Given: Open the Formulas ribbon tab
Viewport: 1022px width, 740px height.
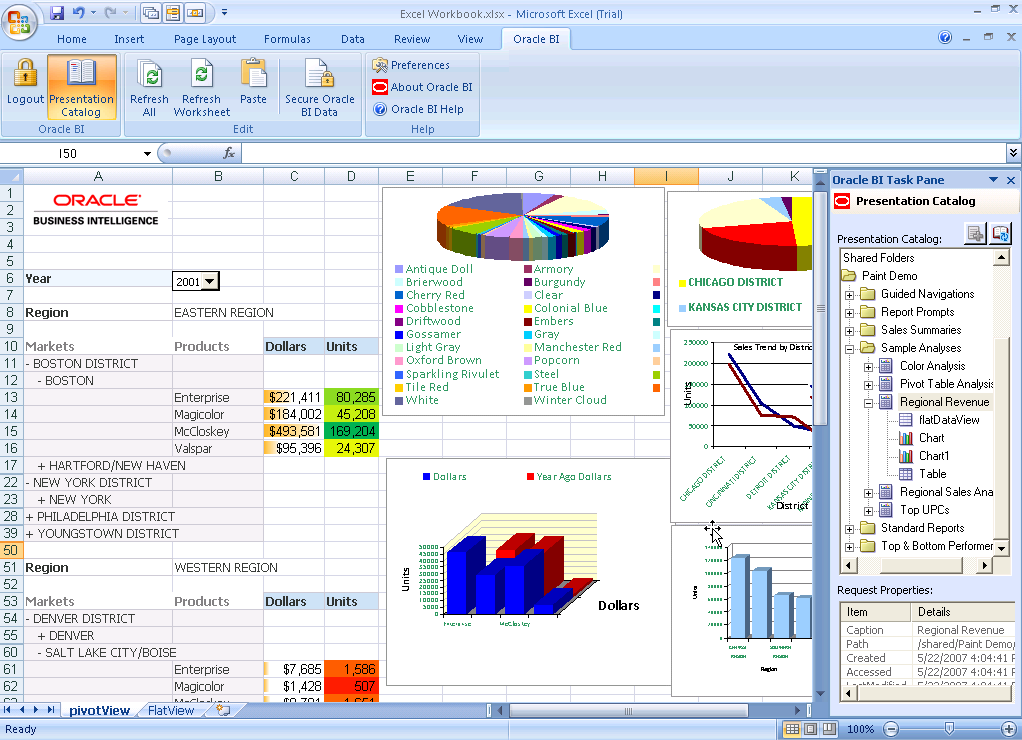Looking at the screenshot, I should [287, 39].
